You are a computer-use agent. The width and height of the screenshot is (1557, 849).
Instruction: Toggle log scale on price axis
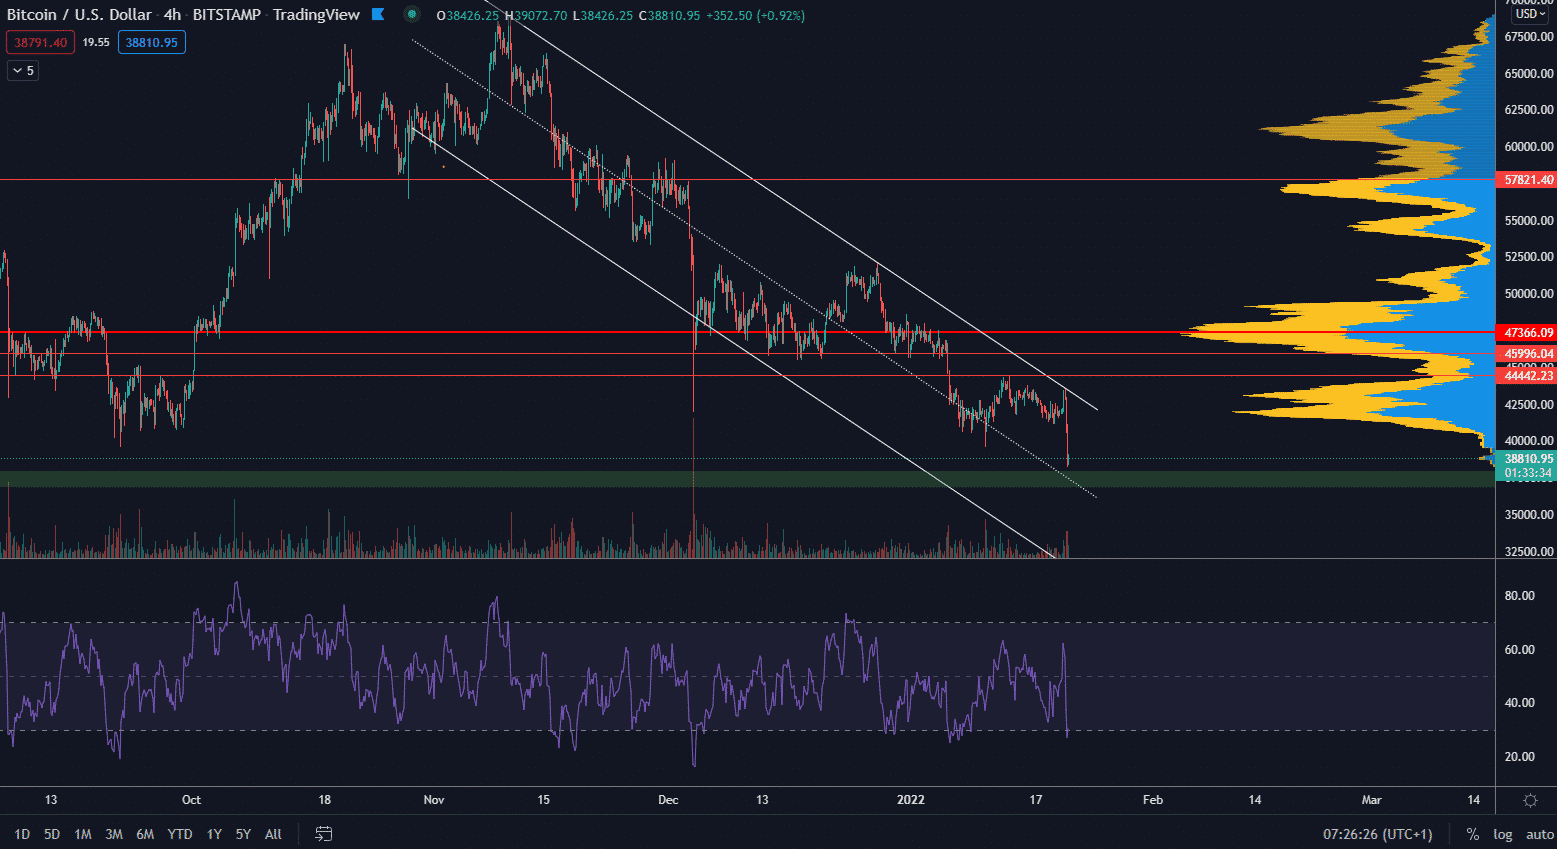coord(1502,834)
